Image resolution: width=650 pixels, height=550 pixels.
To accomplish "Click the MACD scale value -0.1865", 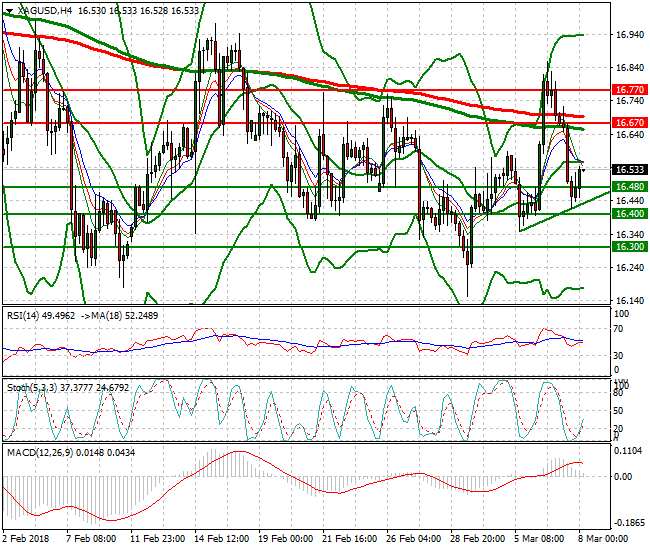I will pyautogui.click(x=629, y=523).
